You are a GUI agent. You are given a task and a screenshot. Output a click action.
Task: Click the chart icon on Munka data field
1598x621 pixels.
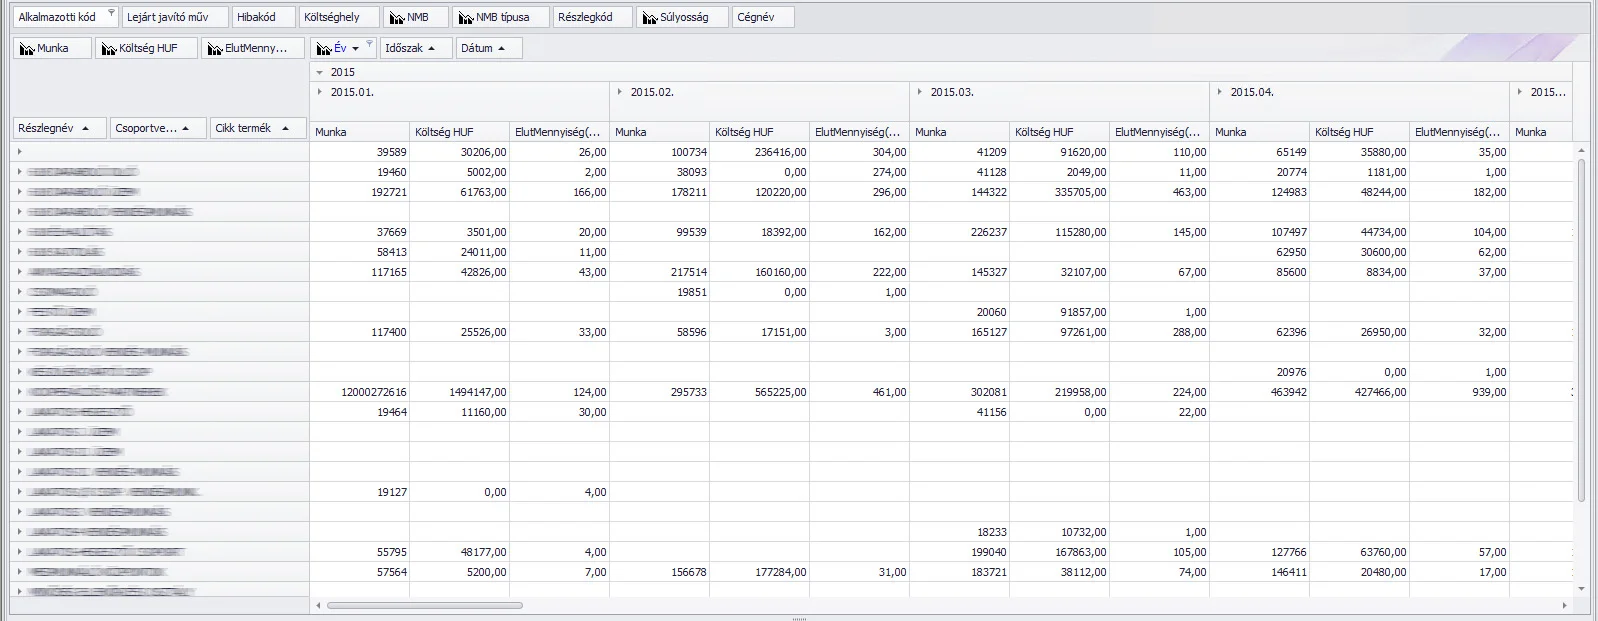point(27,49)
